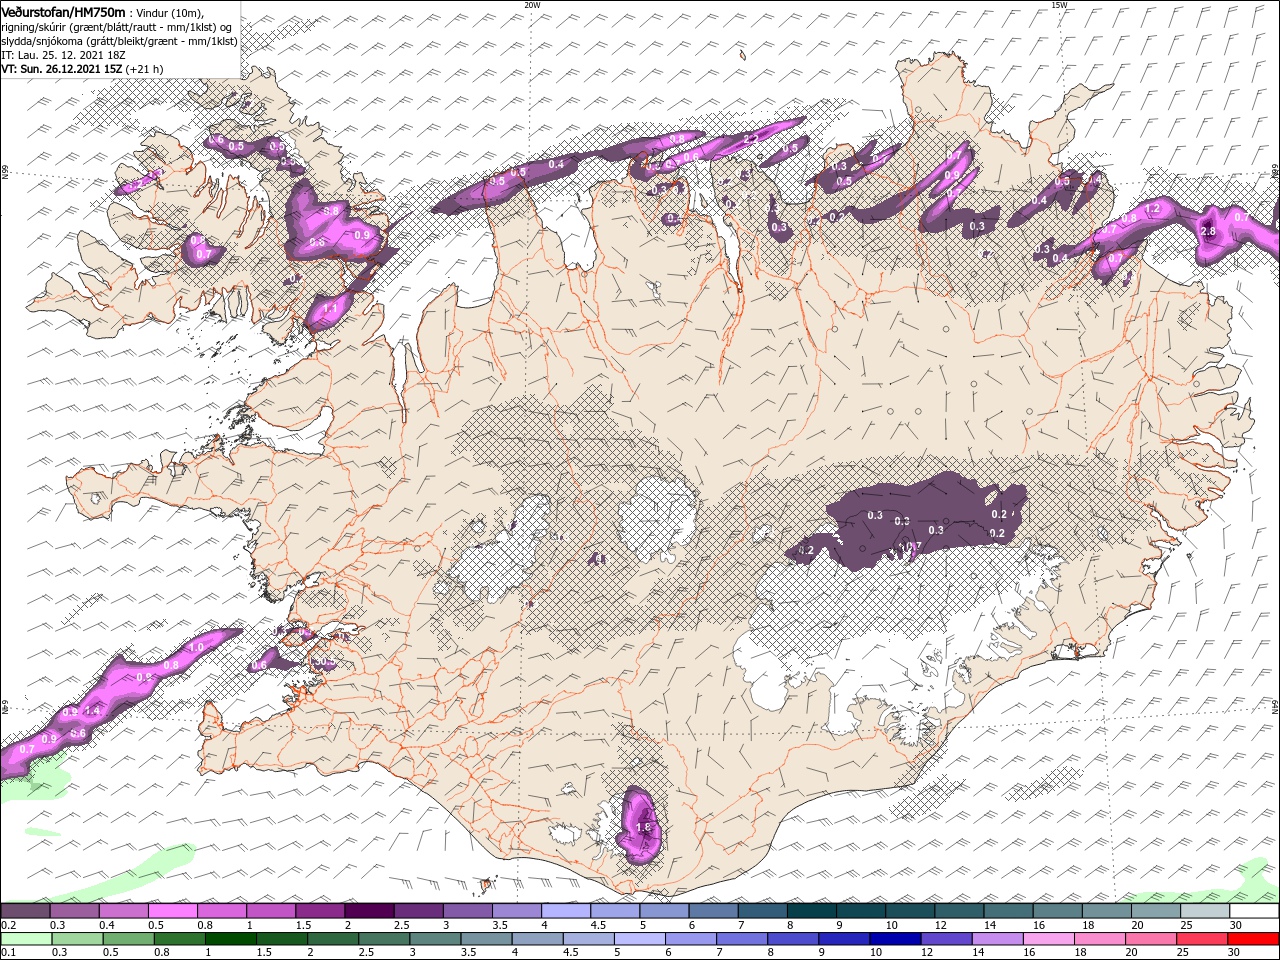Image resolution: width=1280 pixels, height=960 pixels.
Task: Click the 0.2 label on the upper scale
Action: 9,925
